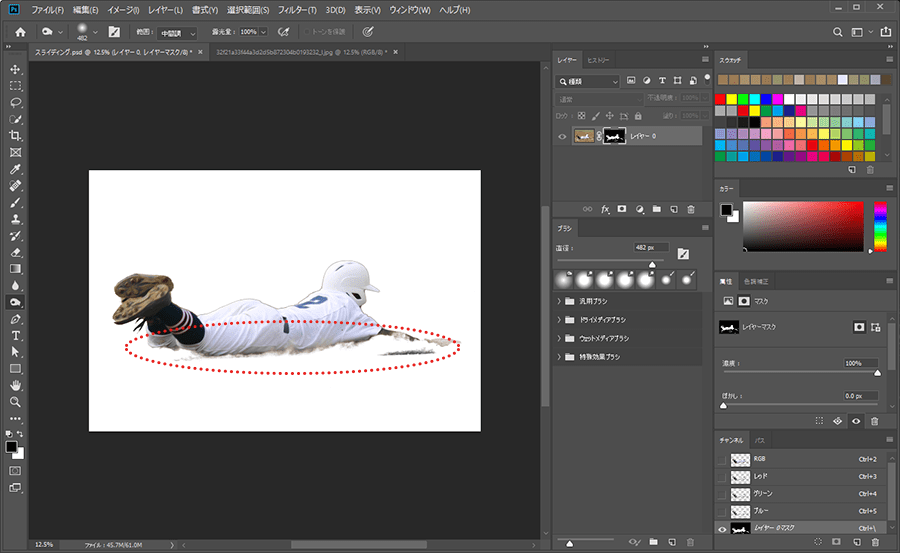This screenshot has width=900, height=553.
Task: Switch to the パス tab
Action: [x=759, y=440]
